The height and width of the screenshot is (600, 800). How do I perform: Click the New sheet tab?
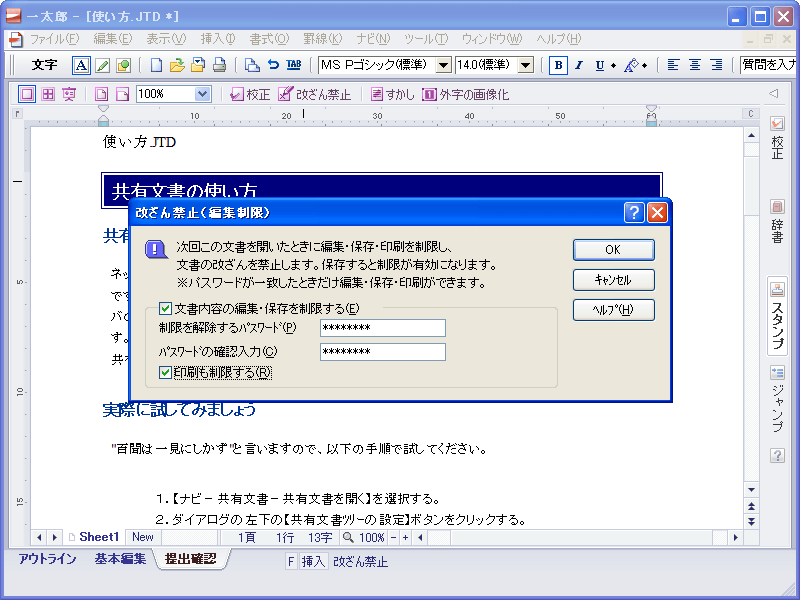click(142, 537)
